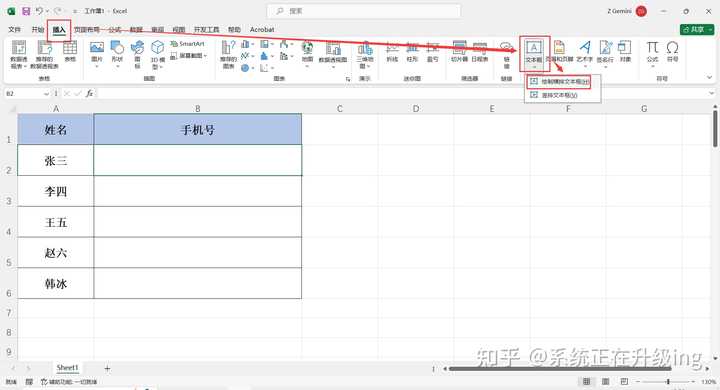Open the column/bar chart dropdown
This screenshot has height=390, width=720.
coord(248,44)
